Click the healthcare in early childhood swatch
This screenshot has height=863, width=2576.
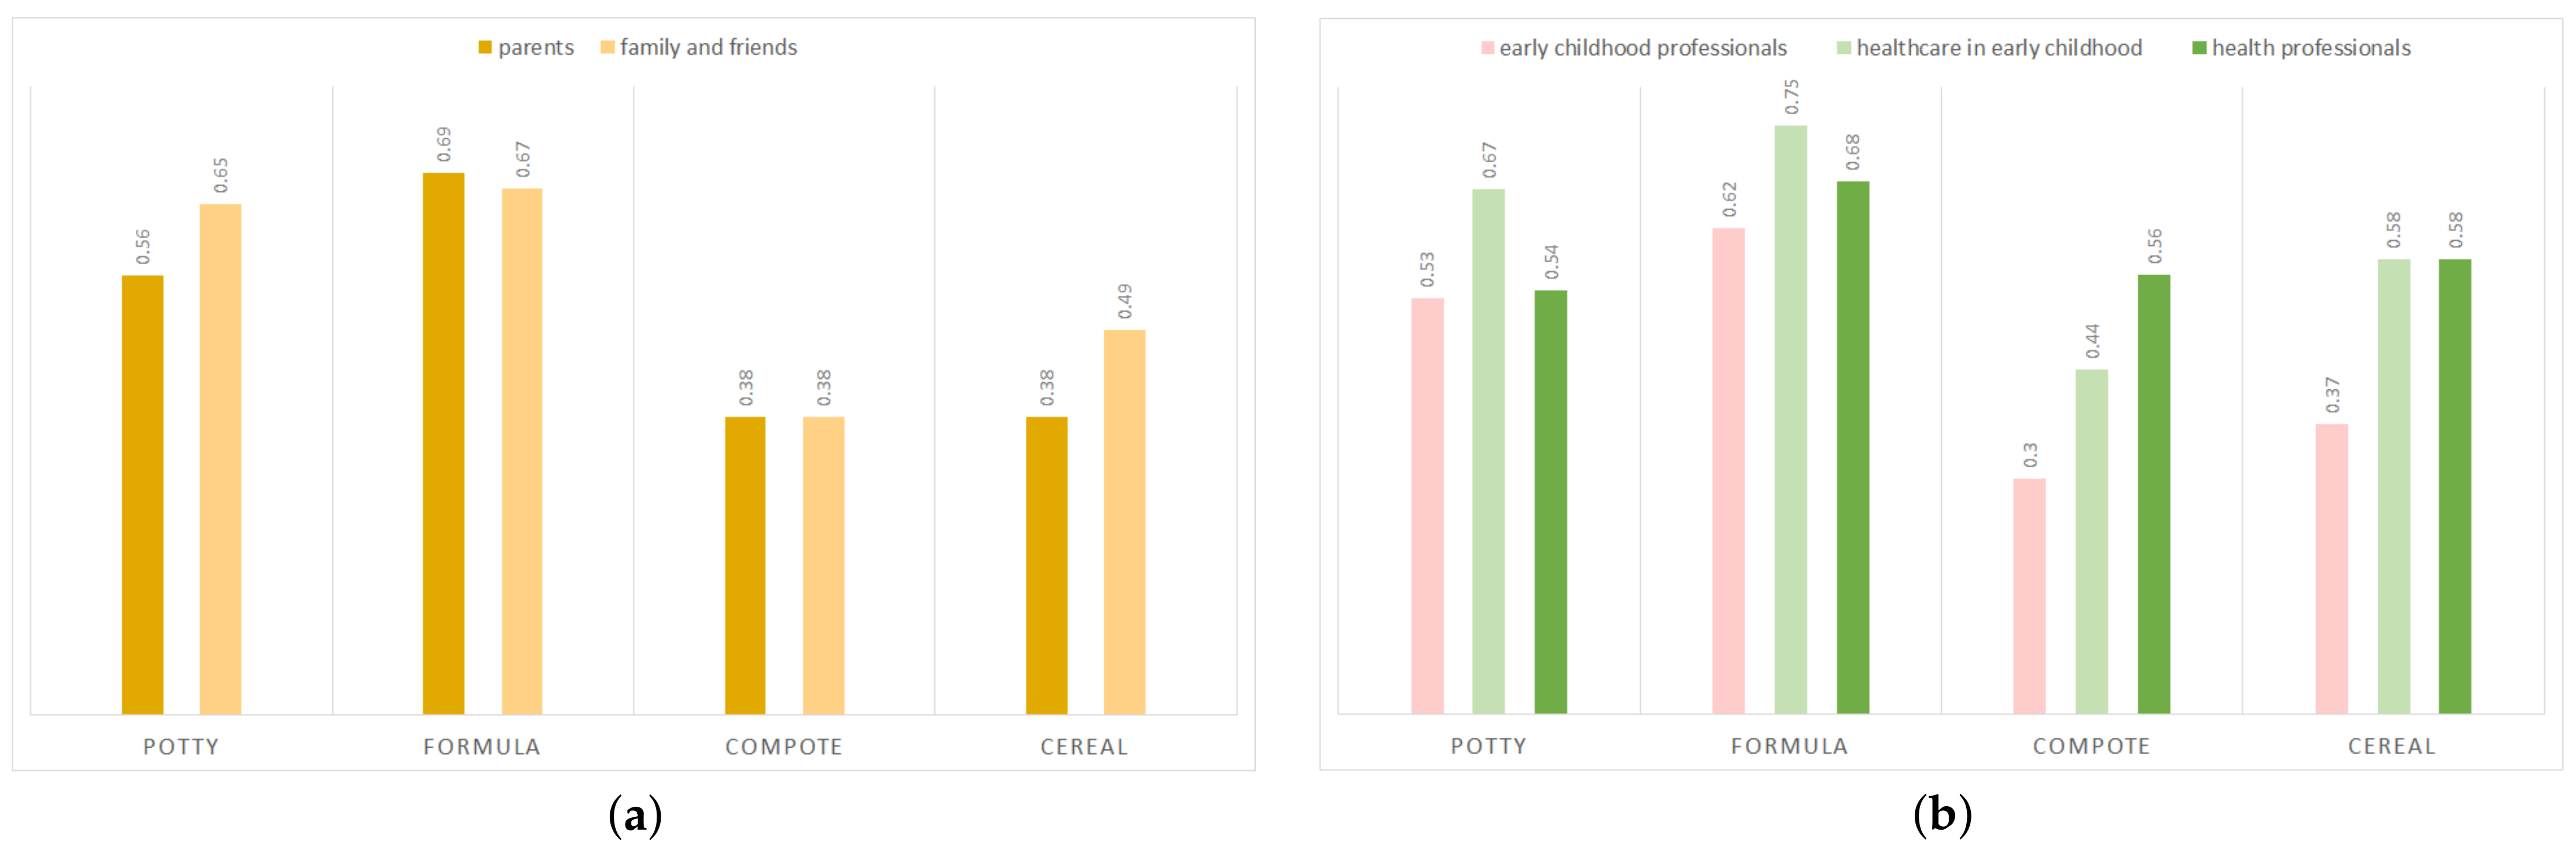click(1844, 48)
